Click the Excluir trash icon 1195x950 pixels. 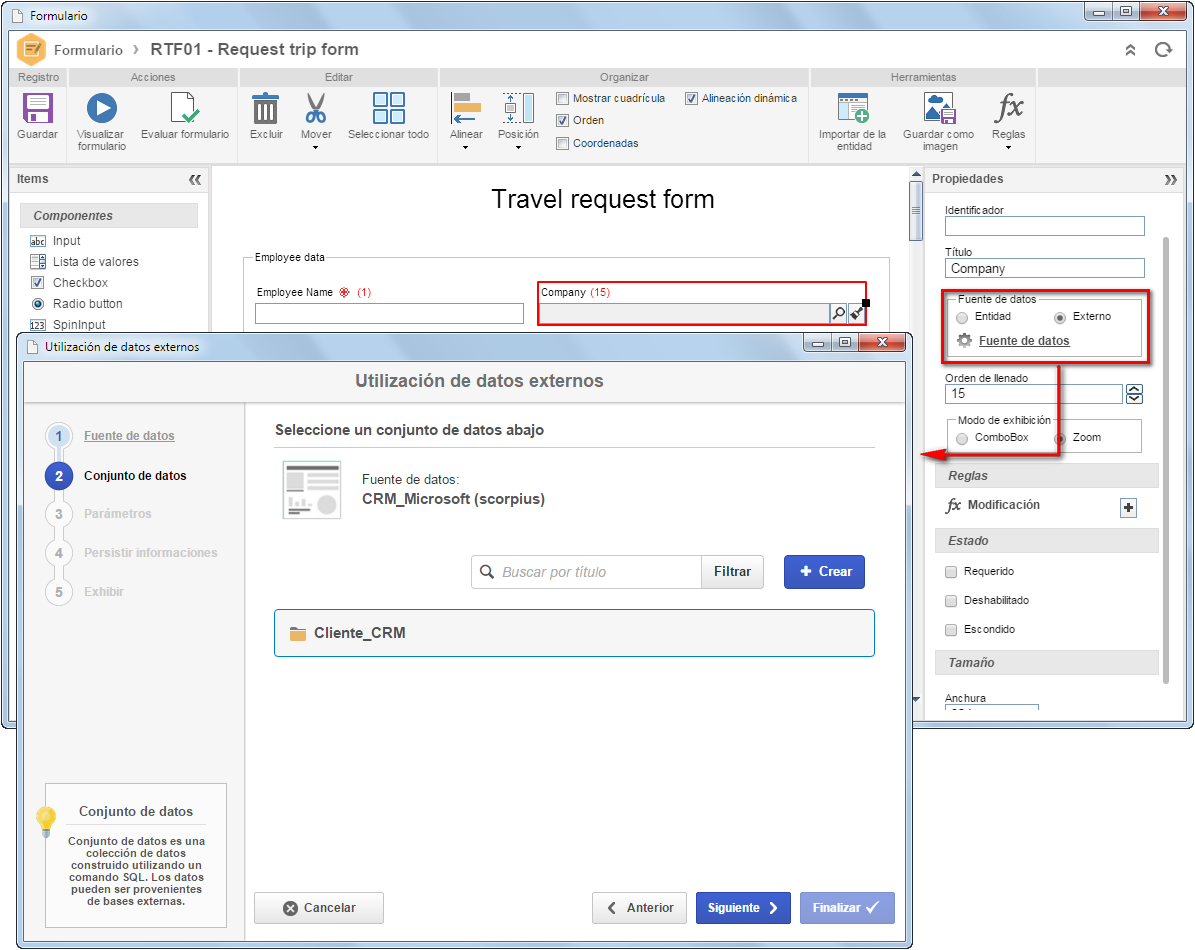coord(265,108)
